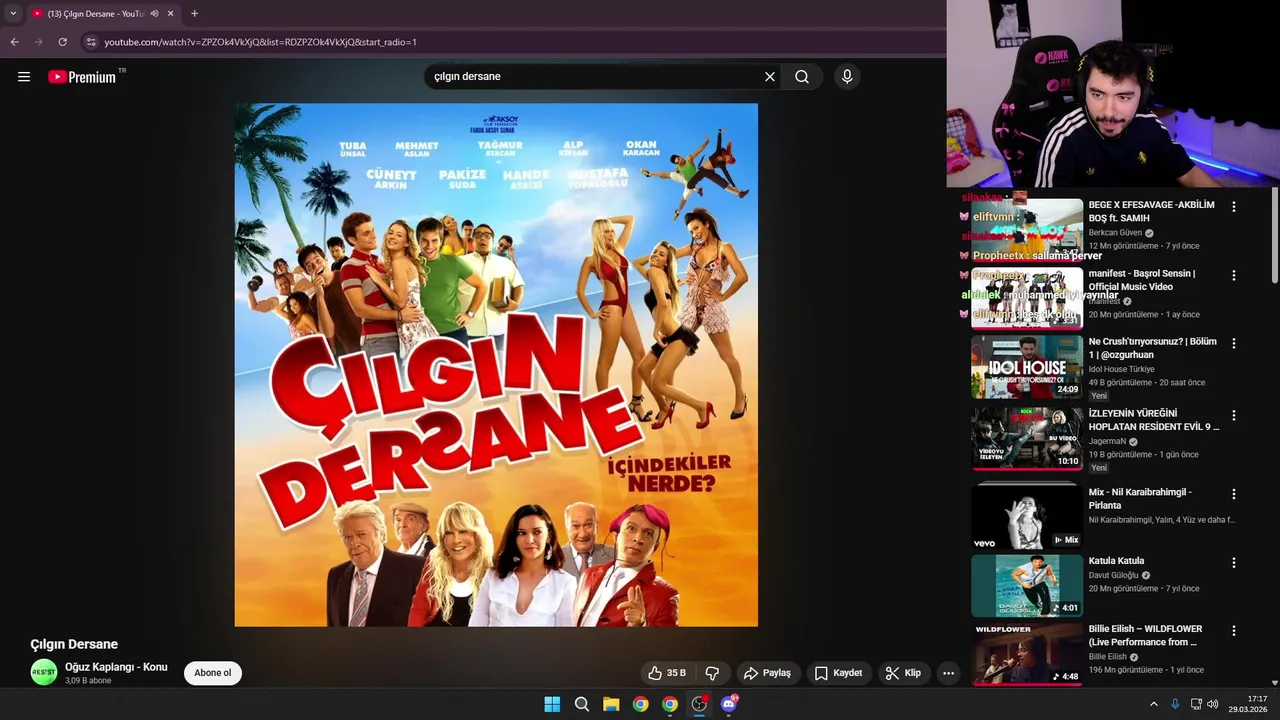Open the Resident Evil 9 video thumbnail
The image size is (1280, 720).
tap(1027, 438)
